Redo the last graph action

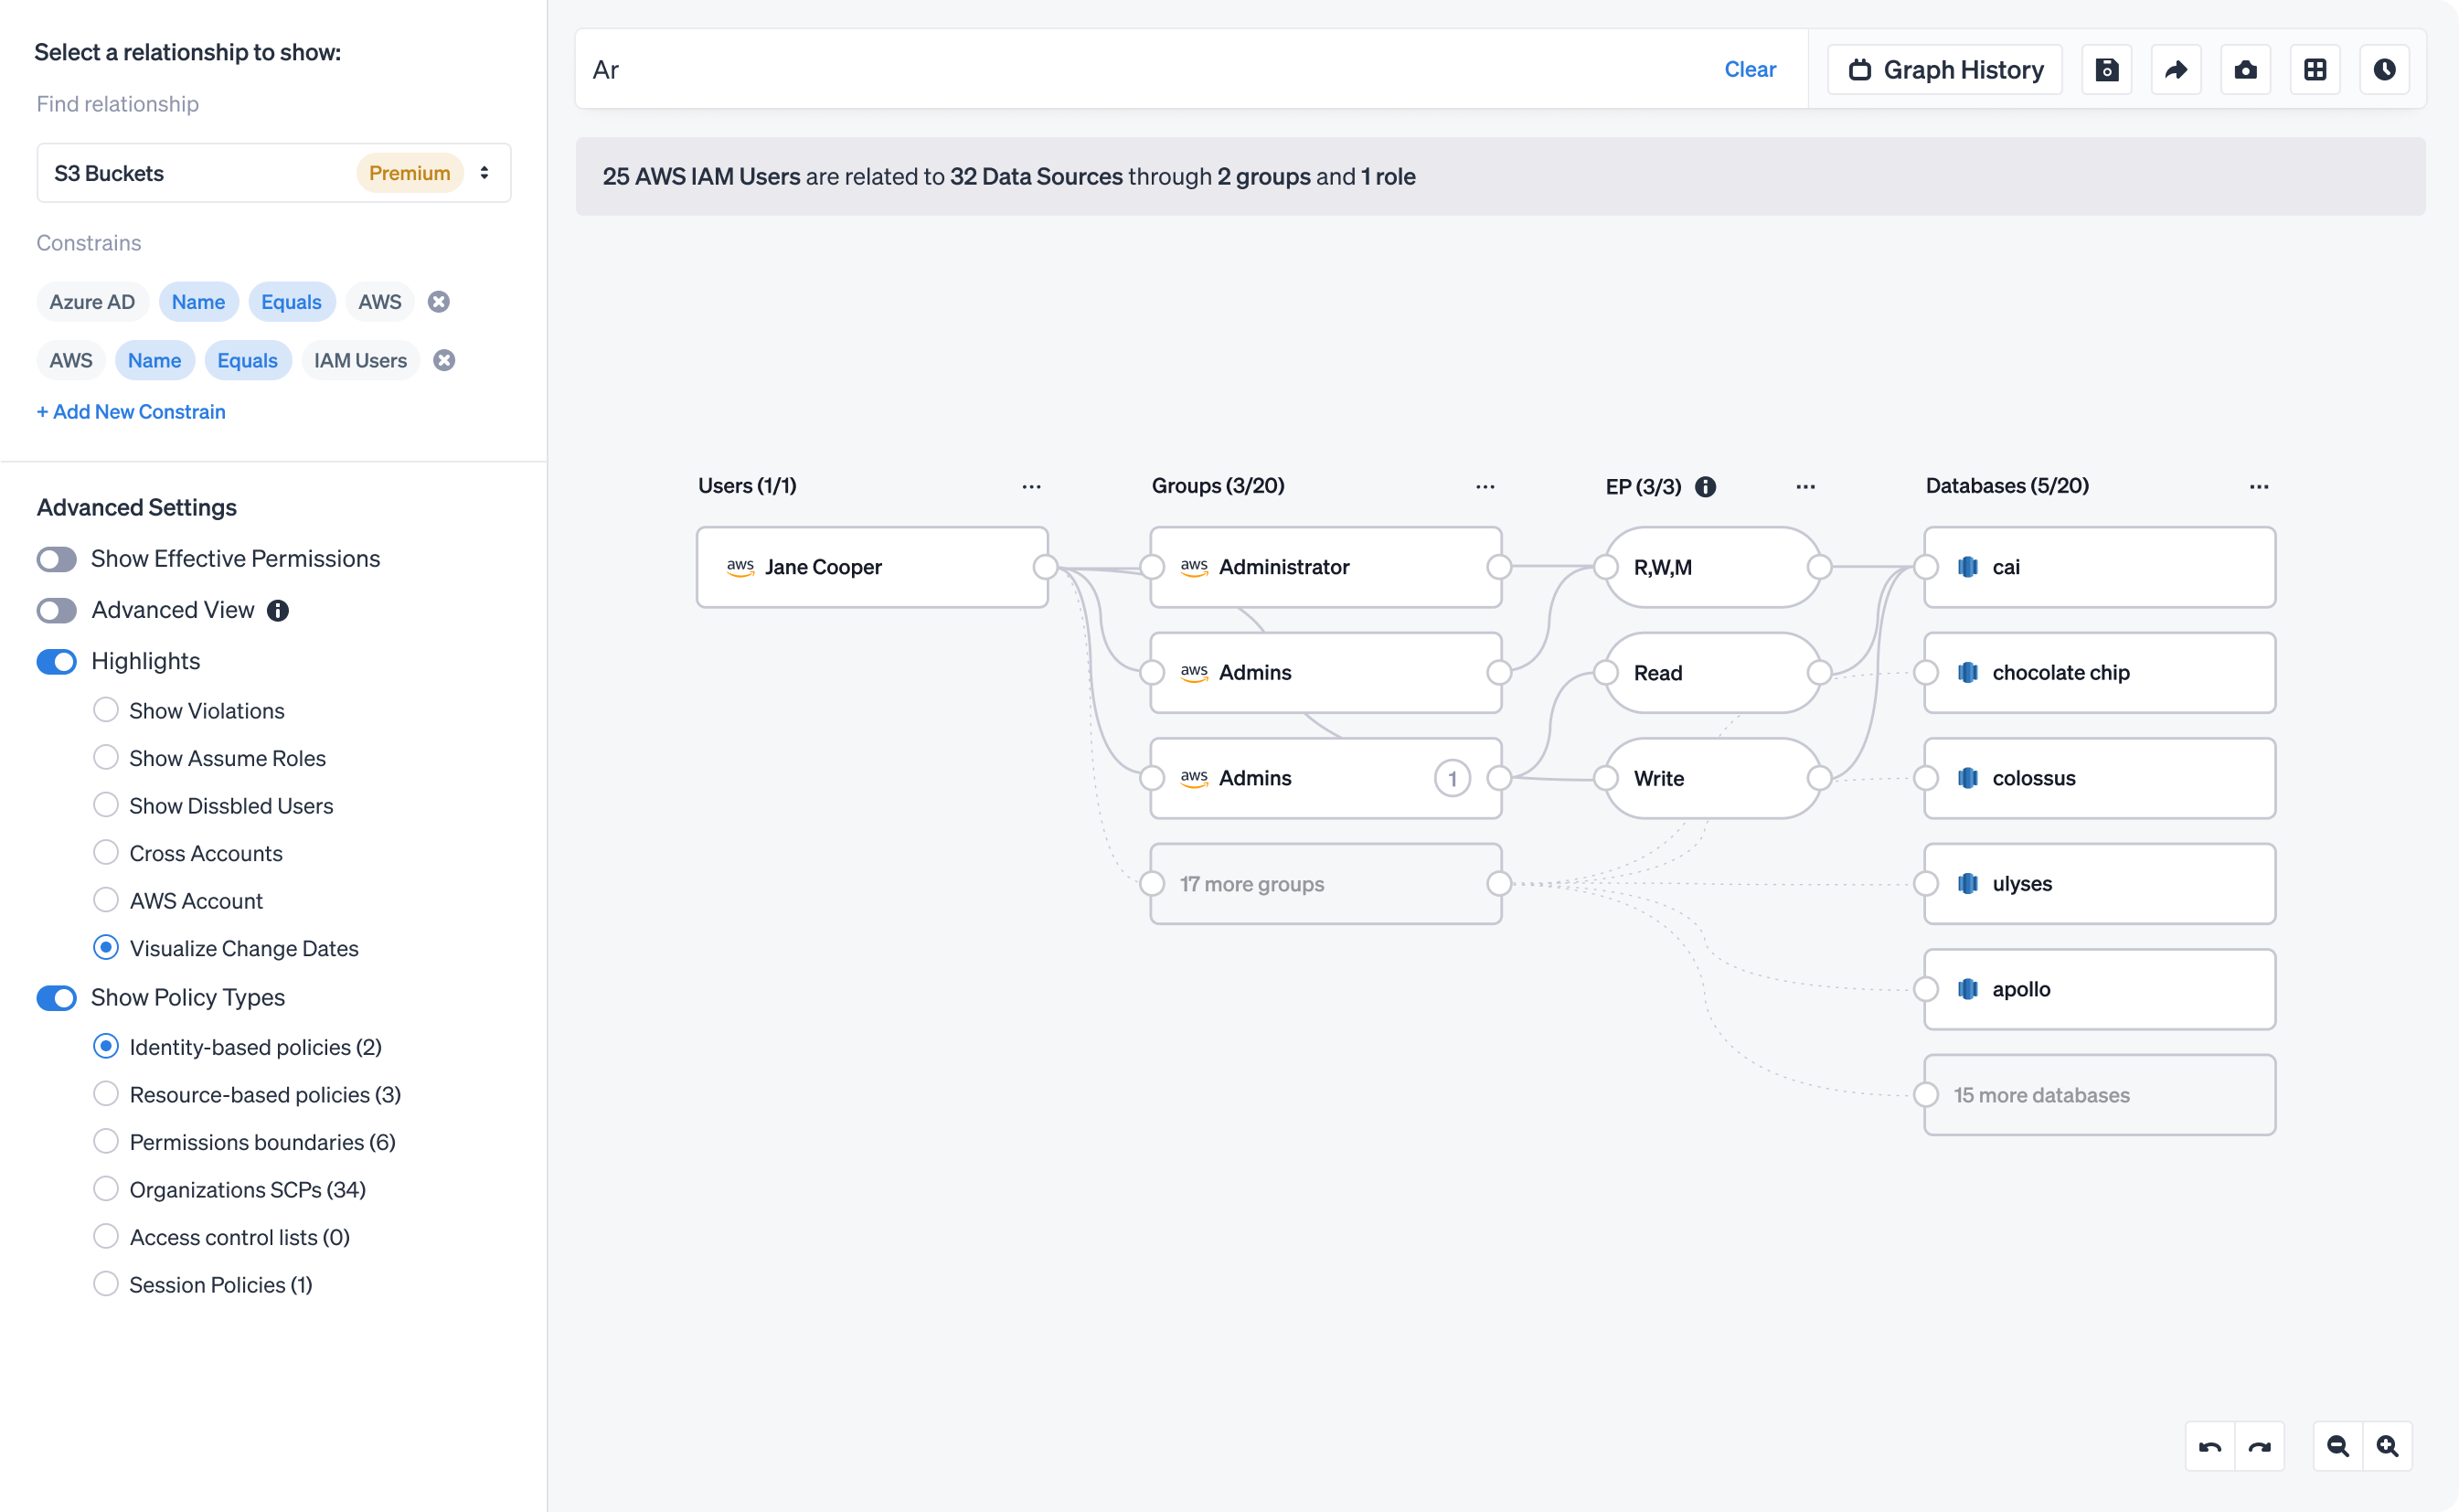click(2259, 1446)
